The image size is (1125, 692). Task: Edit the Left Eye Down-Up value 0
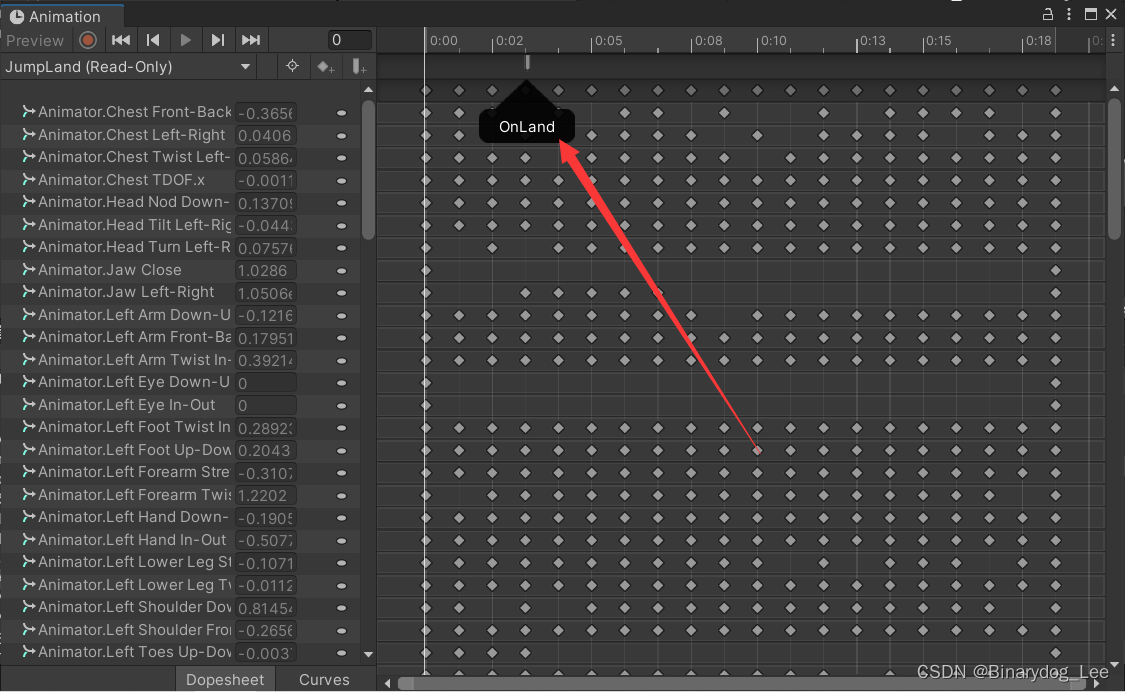pyautogui.click(x=265, y=383)
